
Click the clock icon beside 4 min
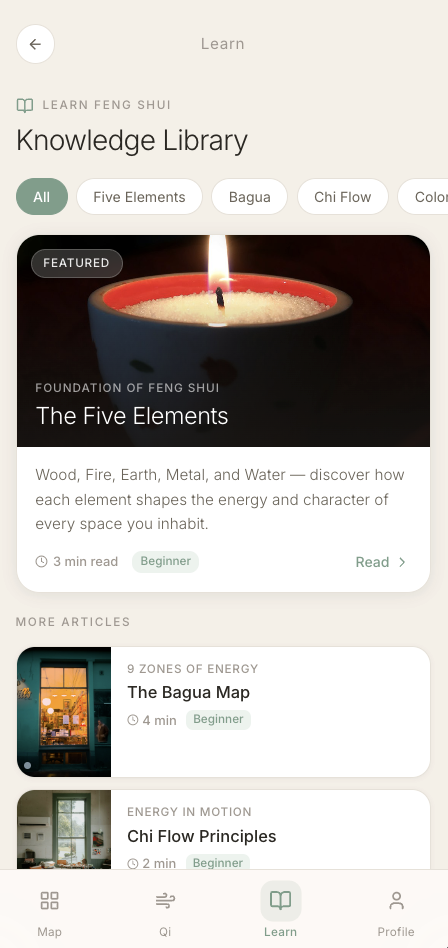pos(133,720)
